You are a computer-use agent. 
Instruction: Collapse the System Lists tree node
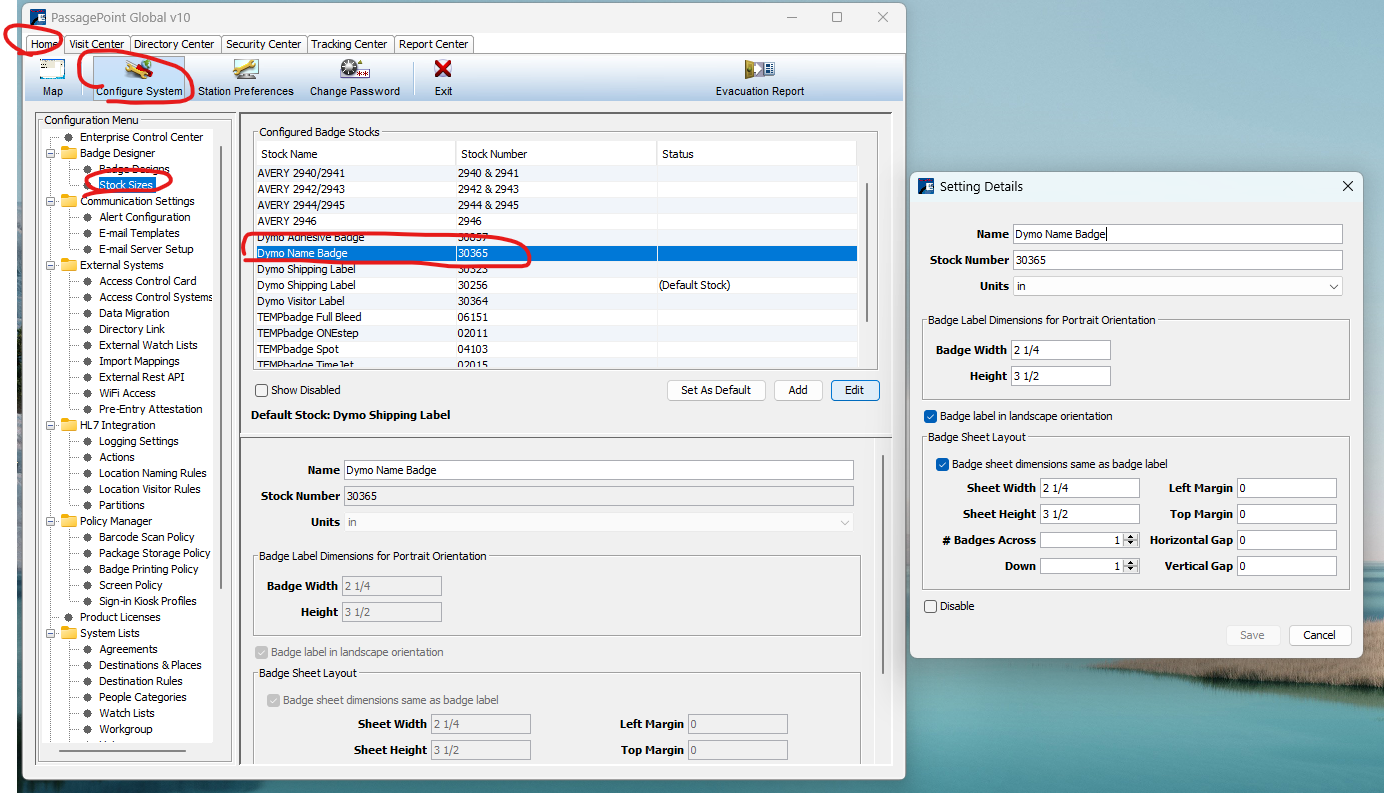tap(51, 633)
